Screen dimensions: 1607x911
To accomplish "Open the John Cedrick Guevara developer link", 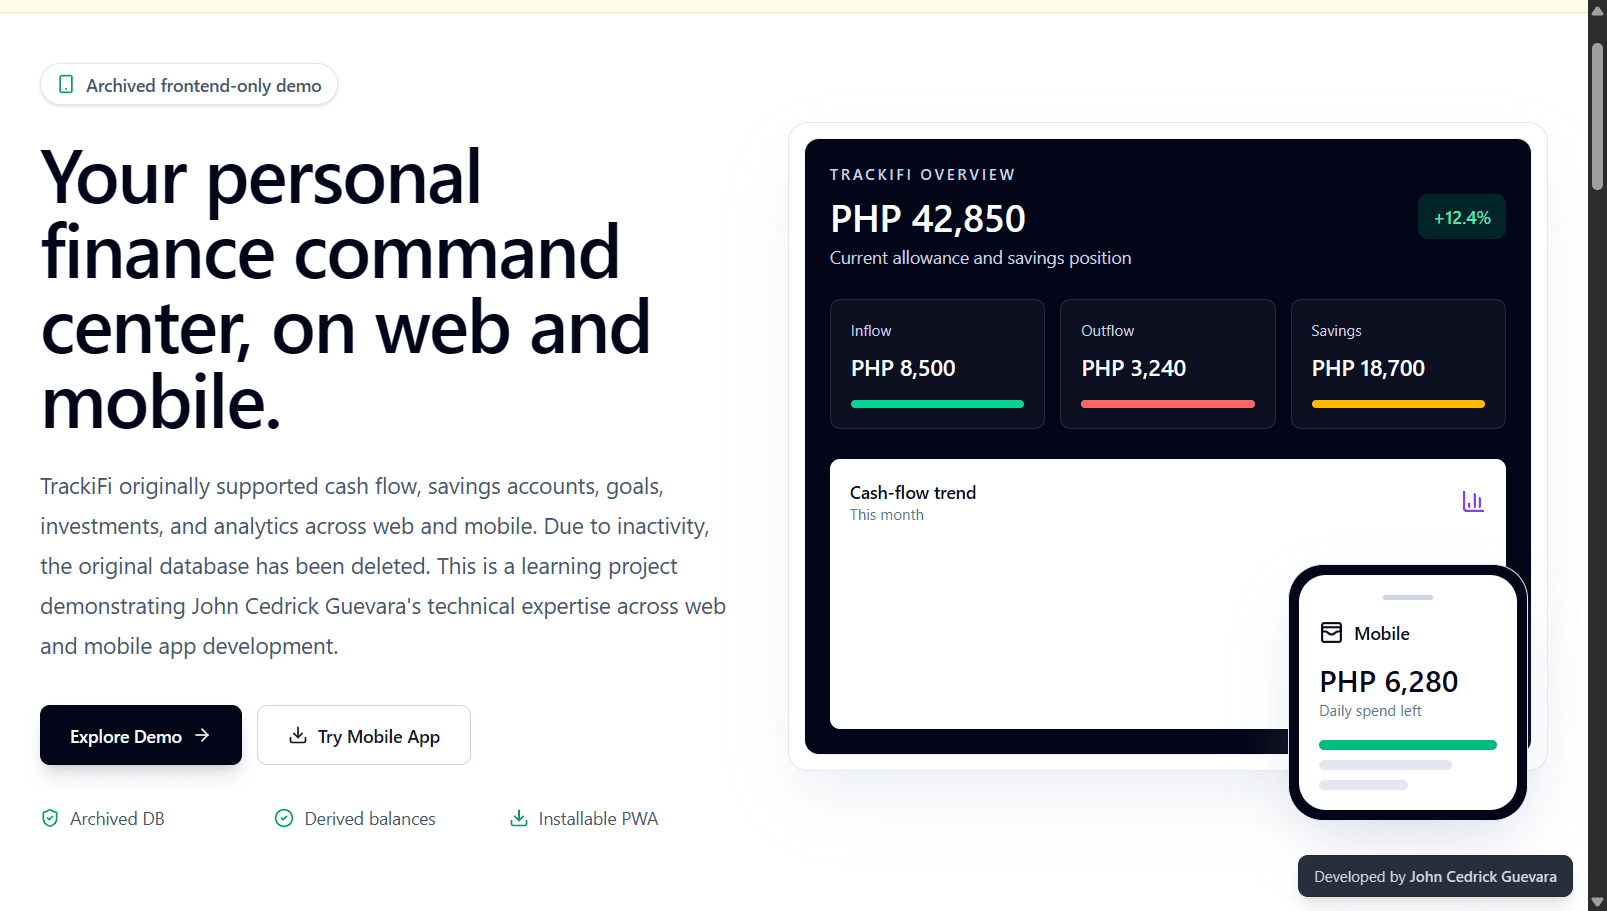I will point(1483,877).
